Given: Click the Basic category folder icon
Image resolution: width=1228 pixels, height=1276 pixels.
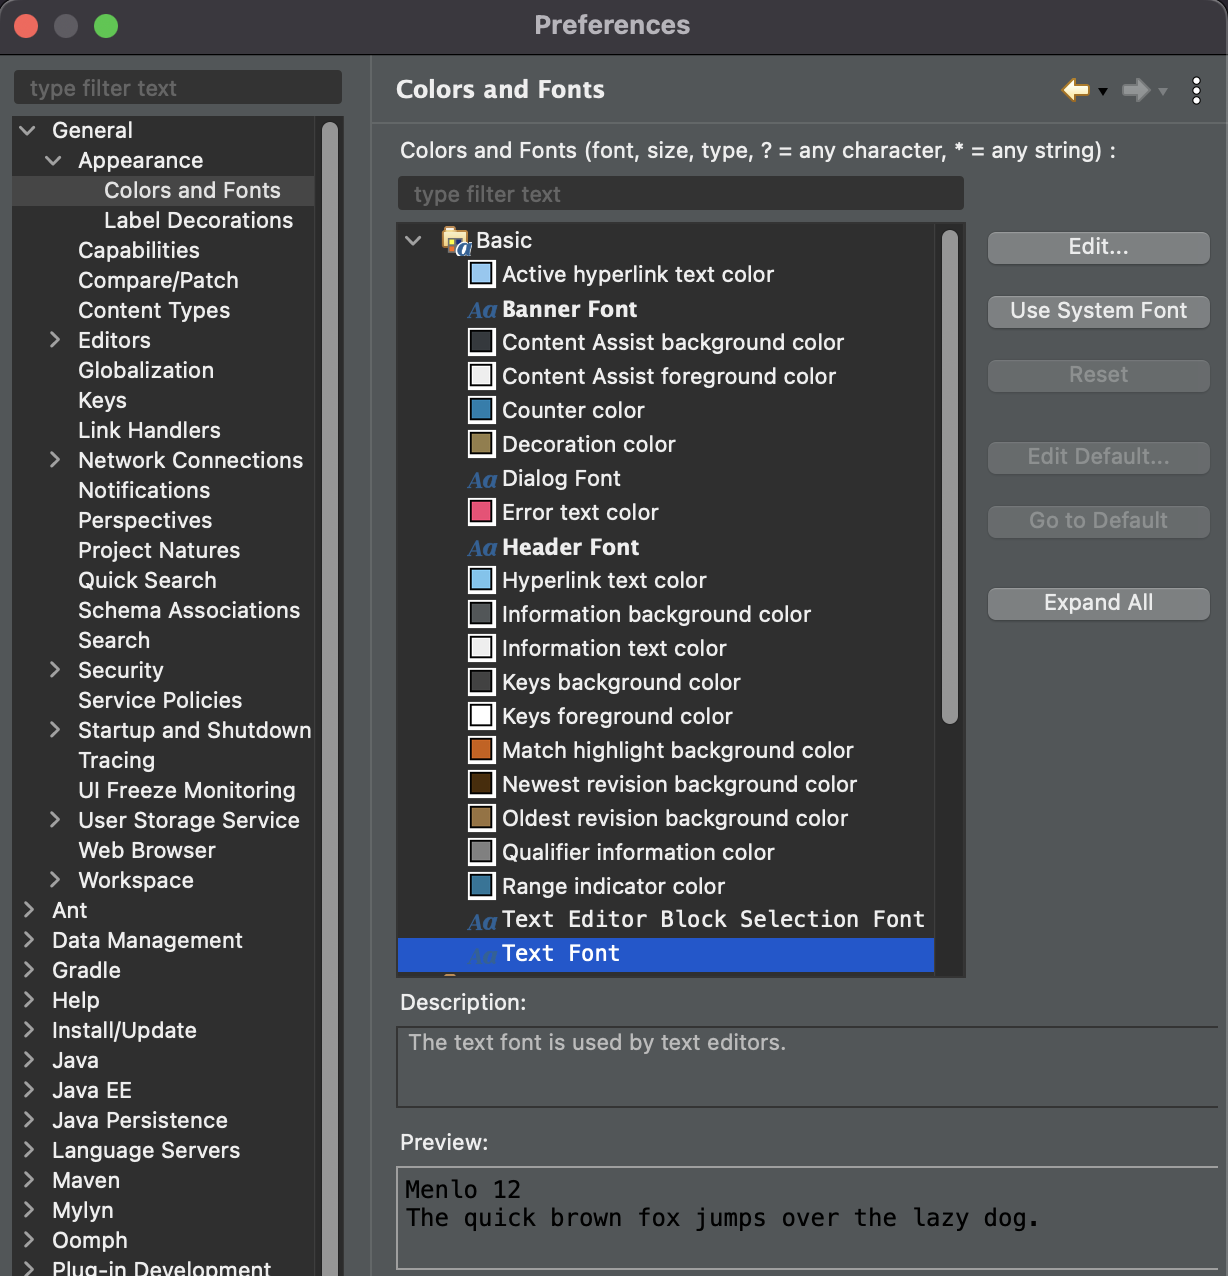Looking at the screenshot, I should click(456, 241).
